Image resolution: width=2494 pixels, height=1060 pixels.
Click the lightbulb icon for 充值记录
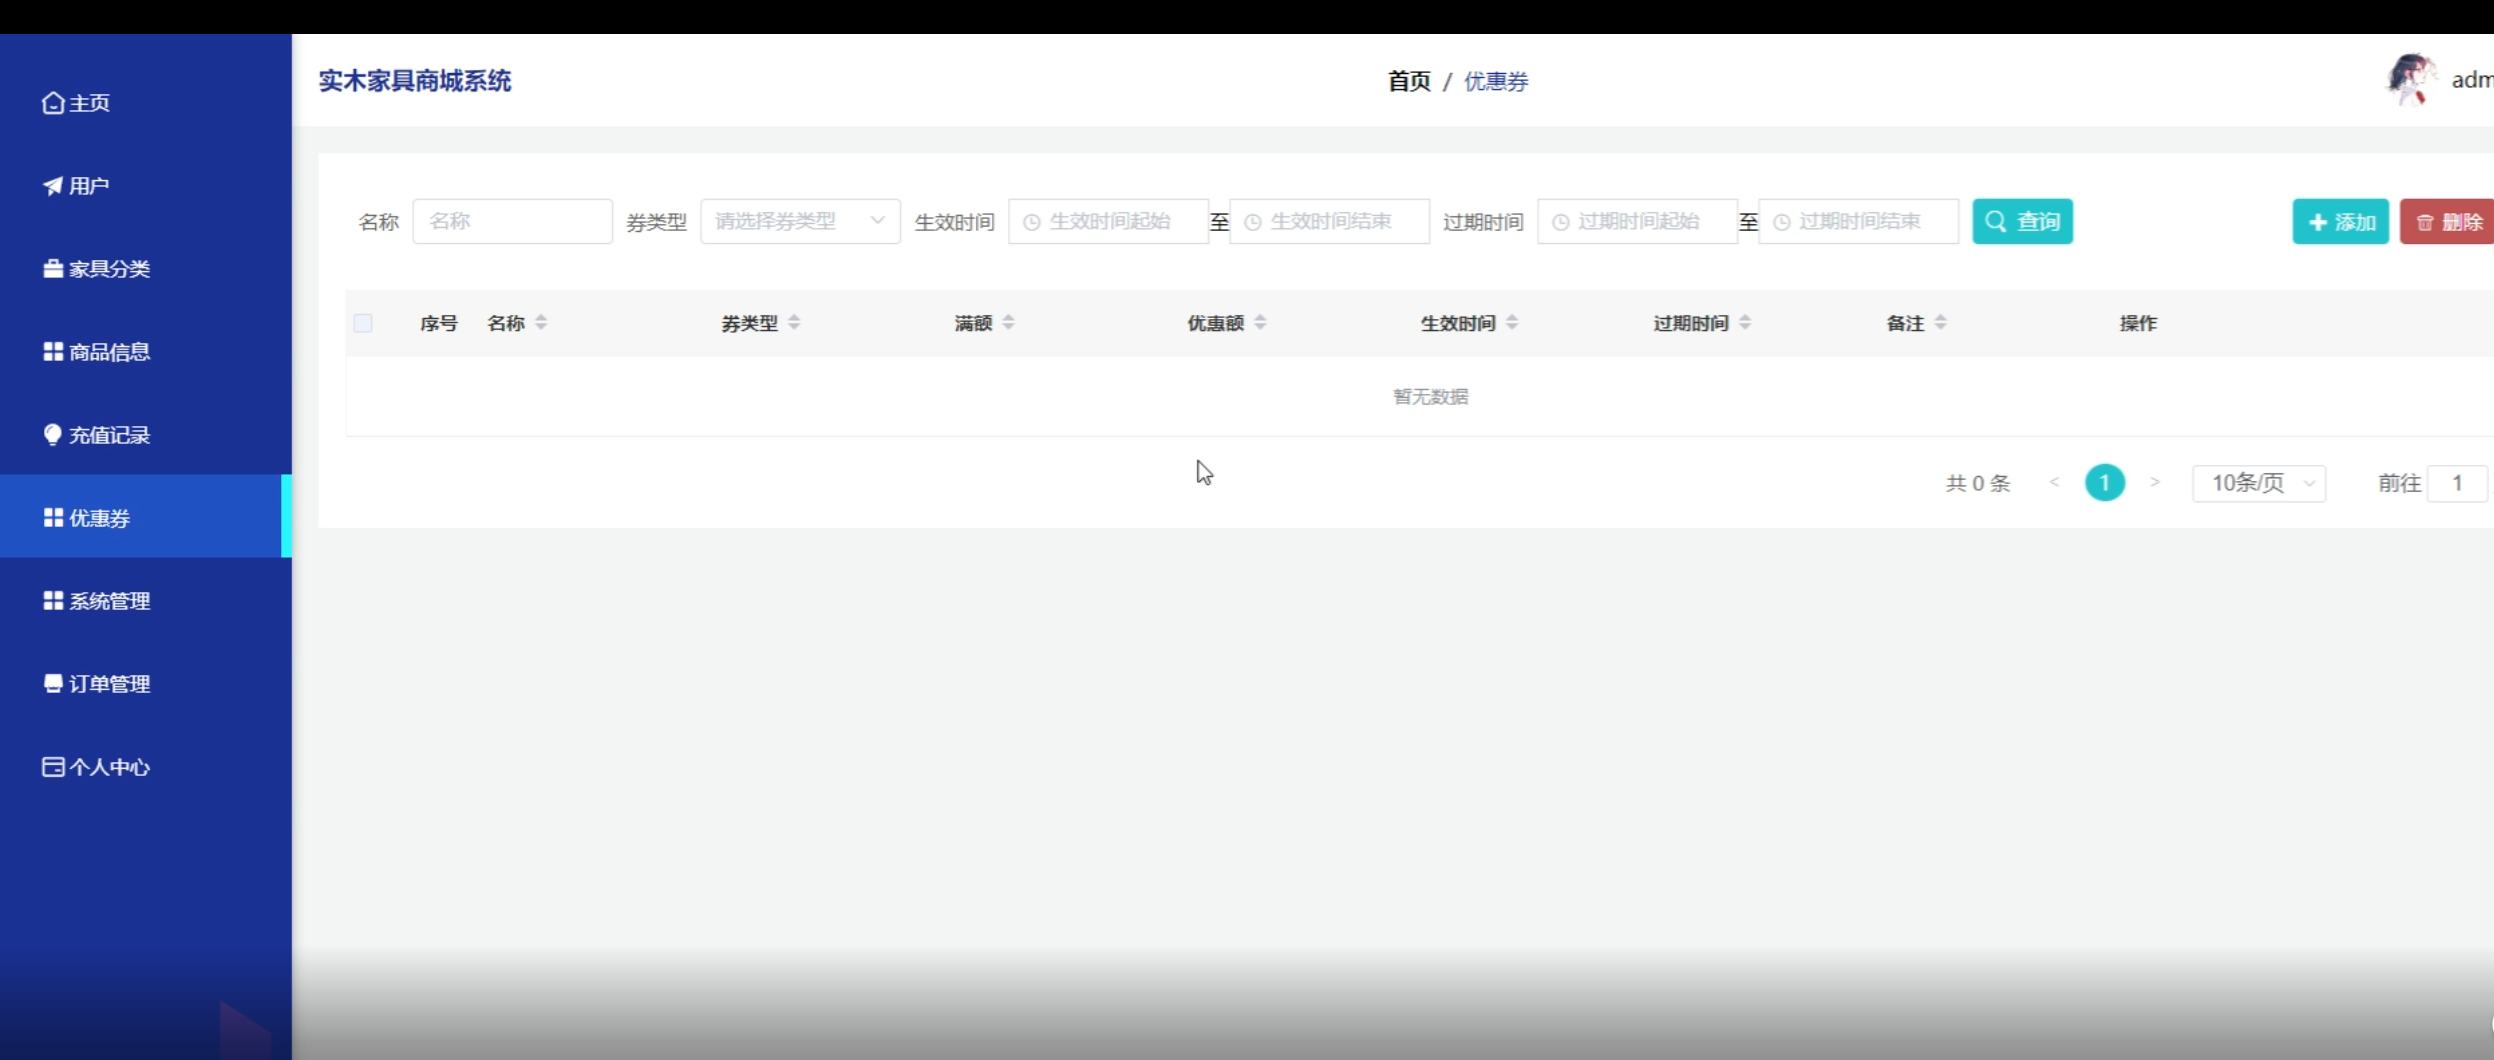coord(53,435)
